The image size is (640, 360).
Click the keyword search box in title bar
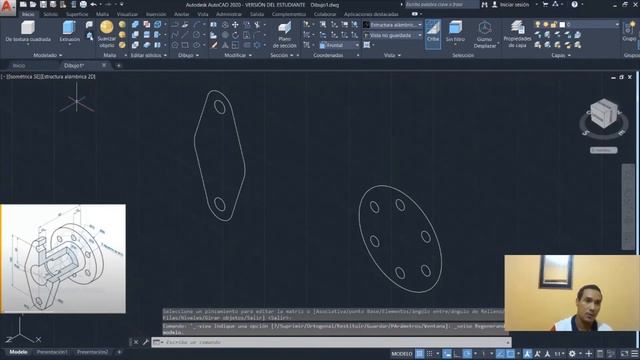coord(442,4)
